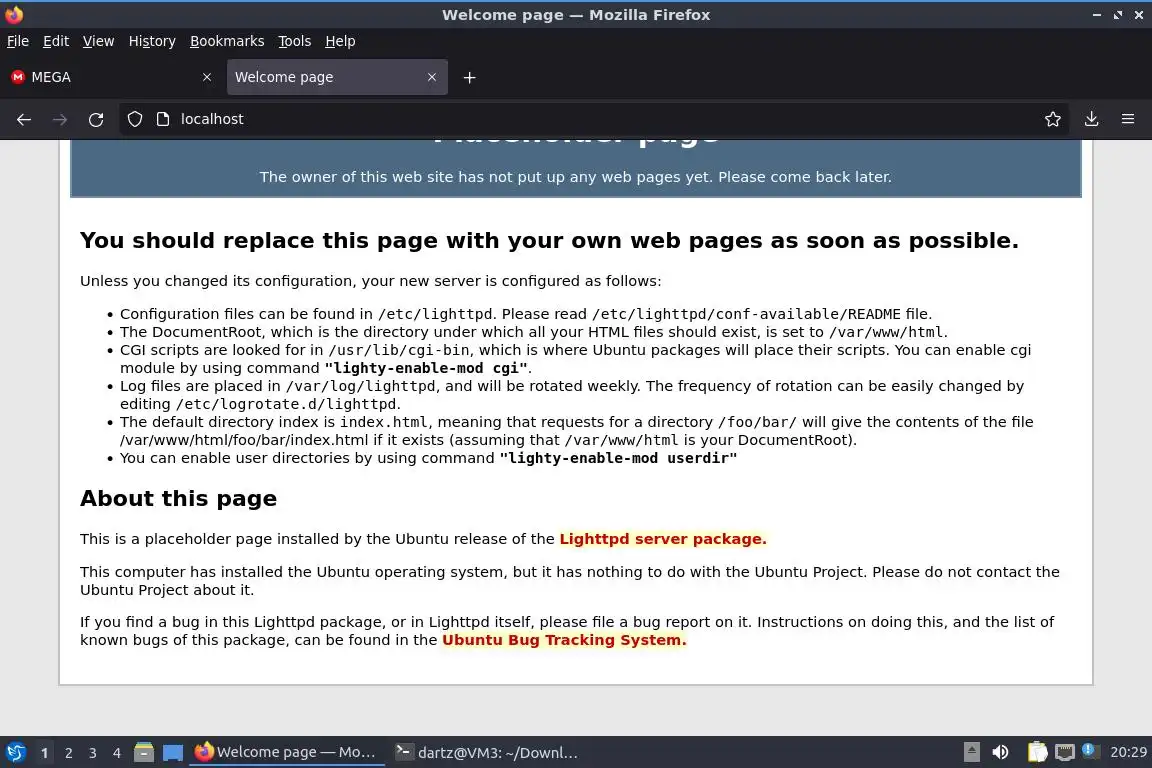
Task: Click the site information page icon
Action: [x=163, y=119]
